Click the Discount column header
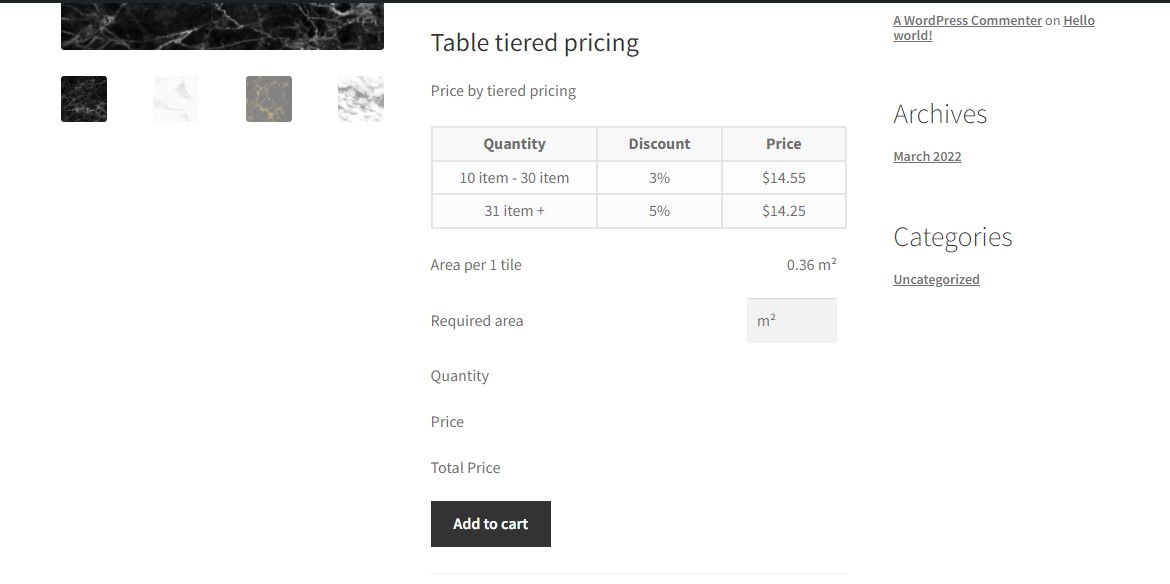 pyautogui.click(x=659, y=143)
